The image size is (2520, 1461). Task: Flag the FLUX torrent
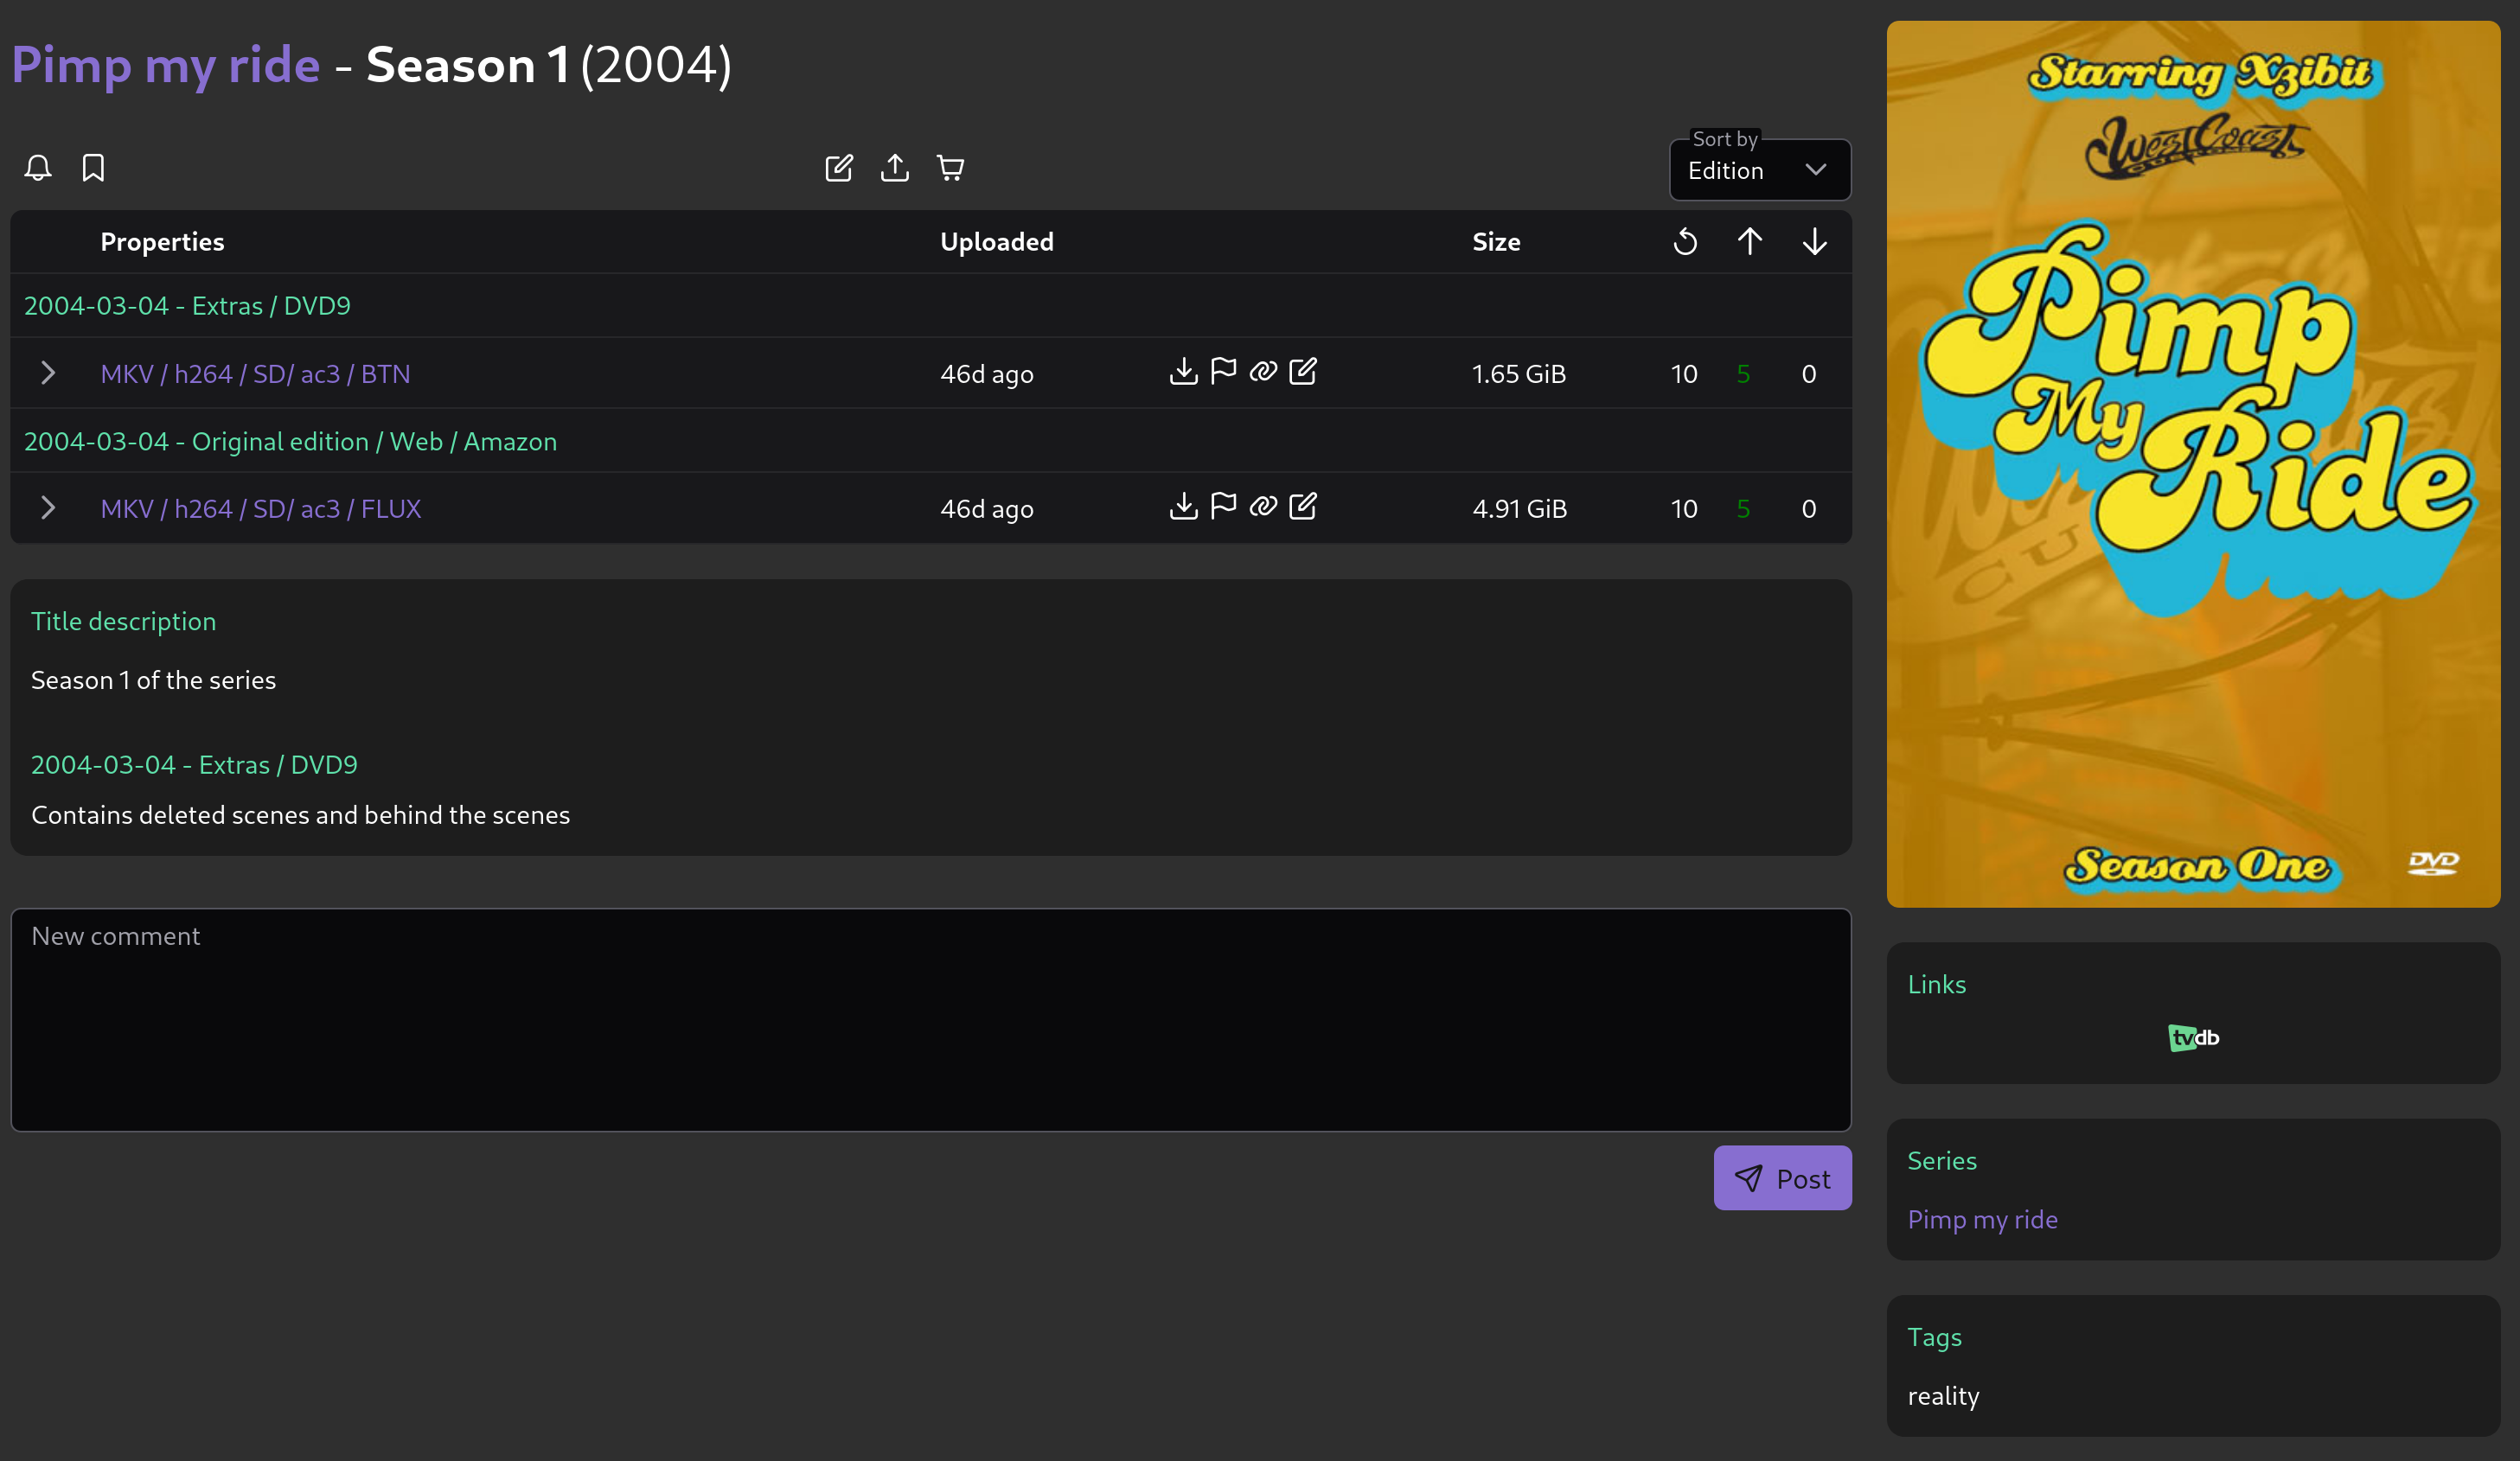[1223, 507]
